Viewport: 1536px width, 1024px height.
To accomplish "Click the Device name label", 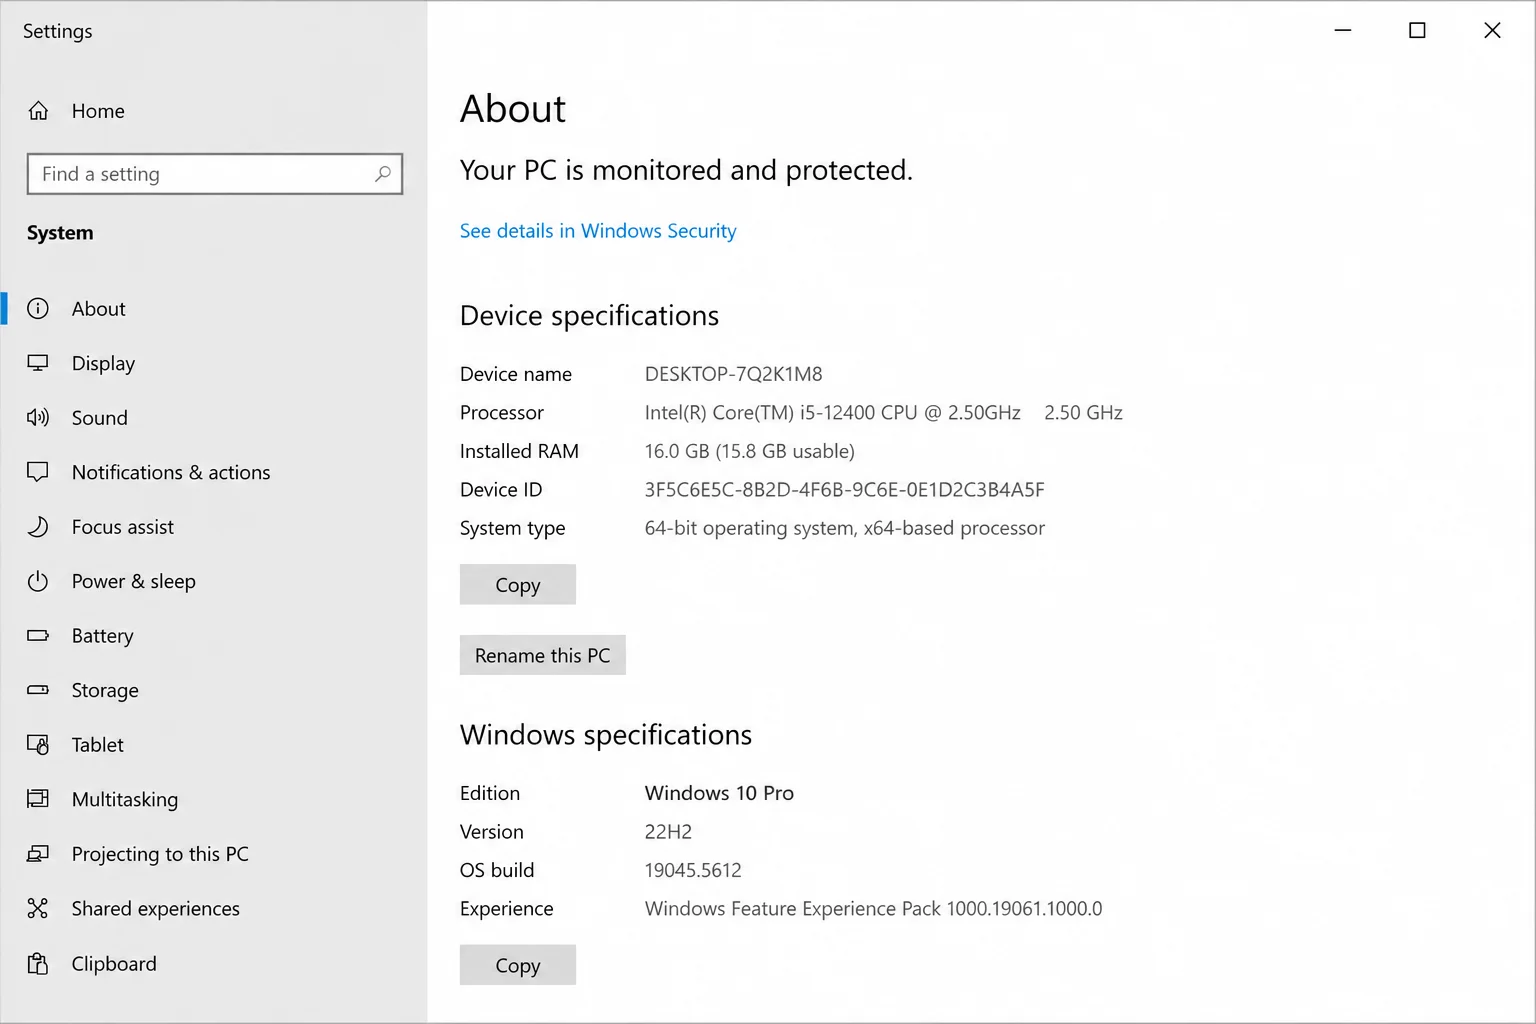I will coord(516,374).
